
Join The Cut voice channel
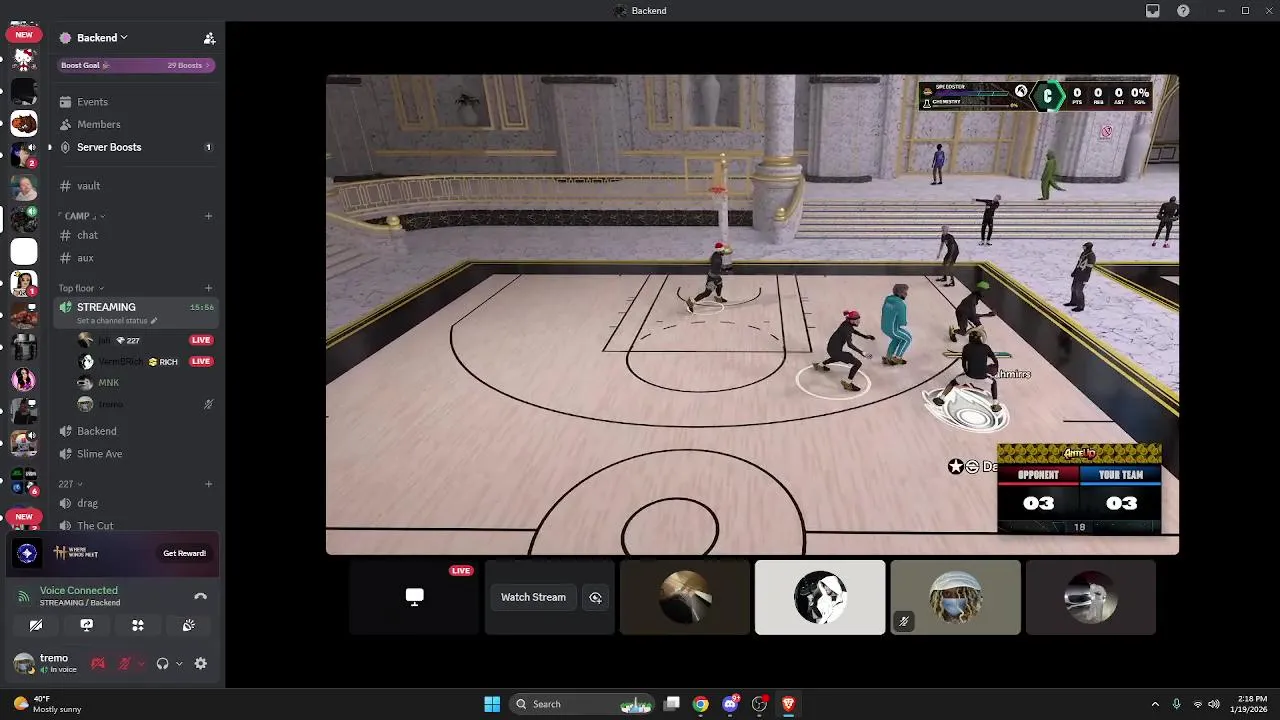[135, 526]
